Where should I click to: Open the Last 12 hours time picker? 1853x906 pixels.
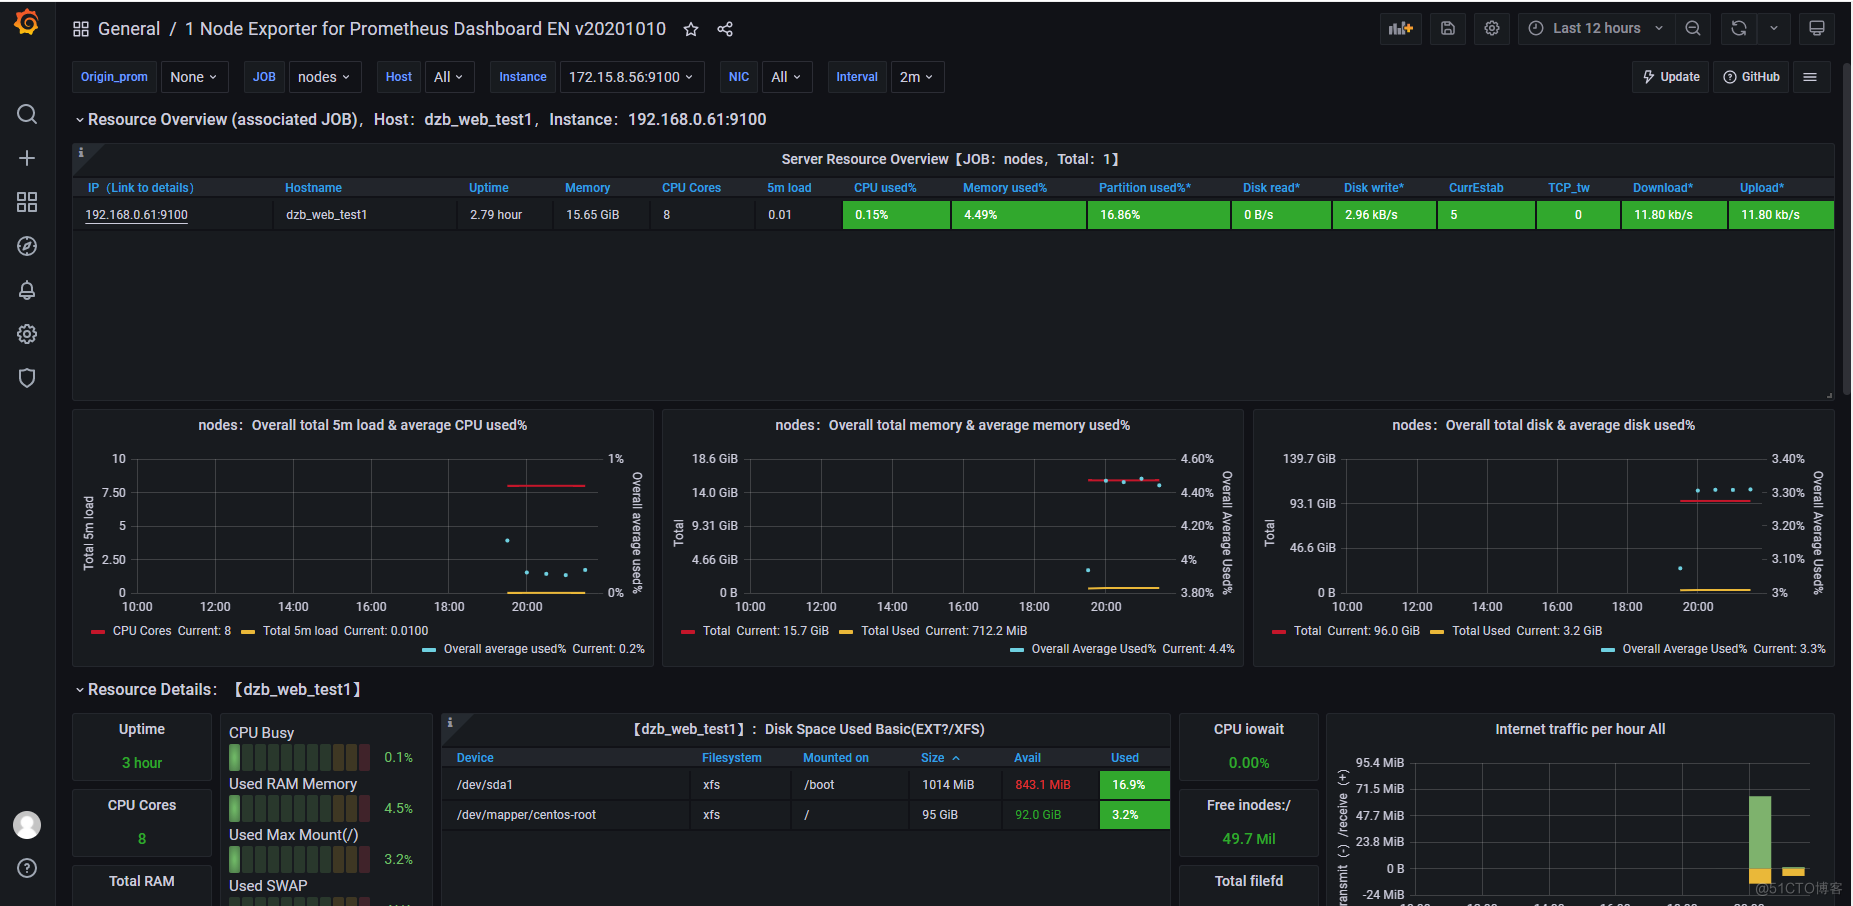pos(1596,28)
